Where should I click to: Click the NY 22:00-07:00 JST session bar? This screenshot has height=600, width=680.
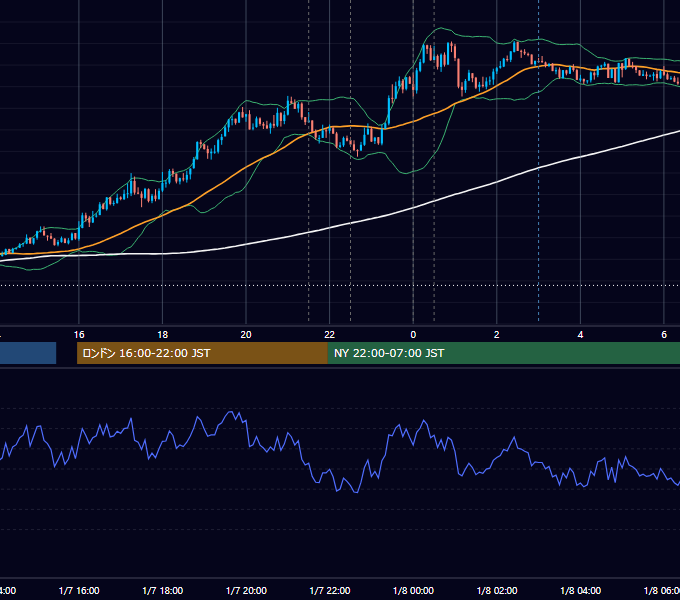pos(503,353)
